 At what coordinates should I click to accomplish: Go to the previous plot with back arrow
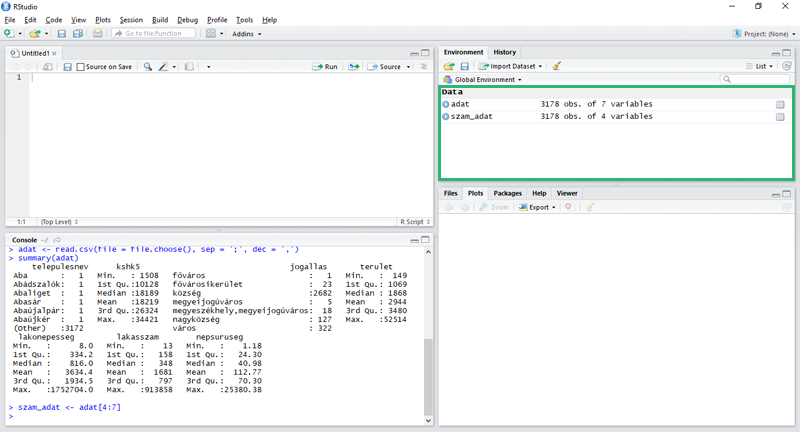coord(448,207)
